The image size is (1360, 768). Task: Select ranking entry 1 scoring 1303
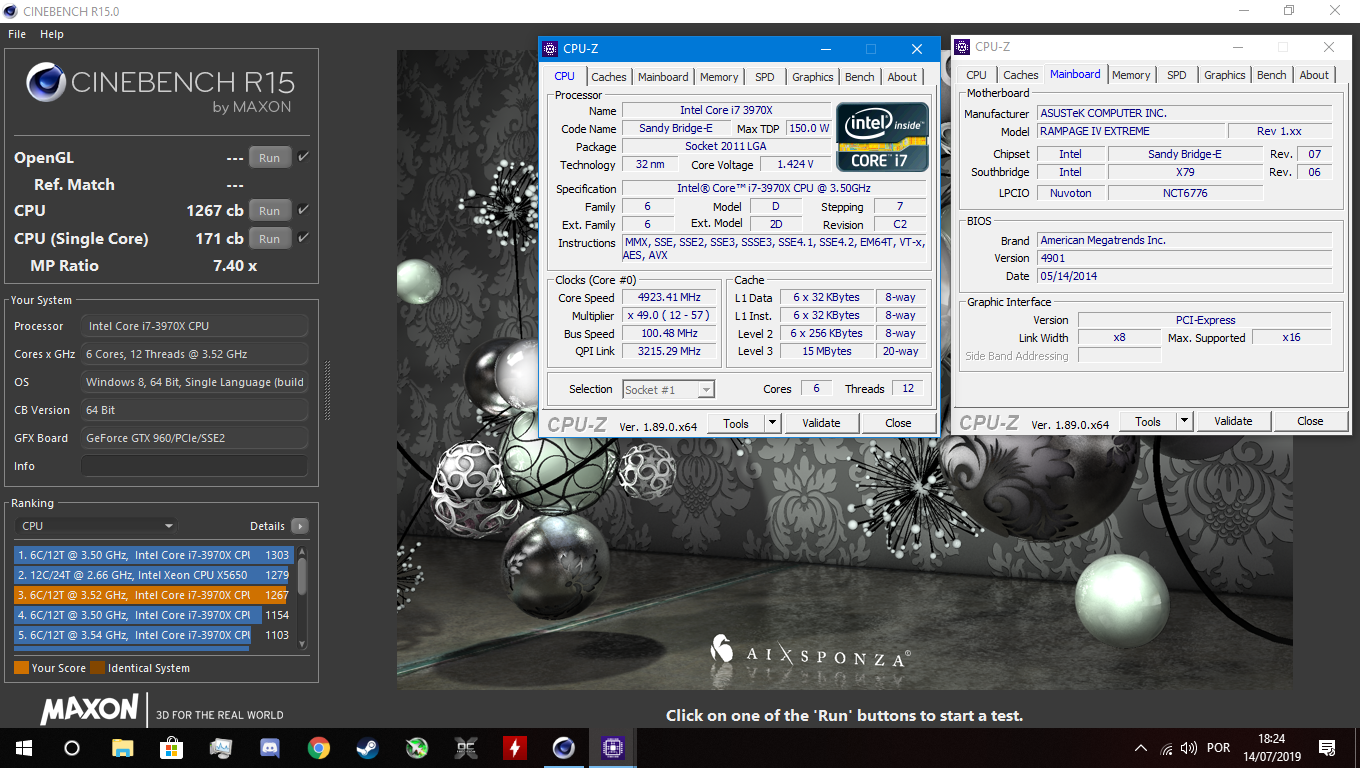[x=152, y=555]
